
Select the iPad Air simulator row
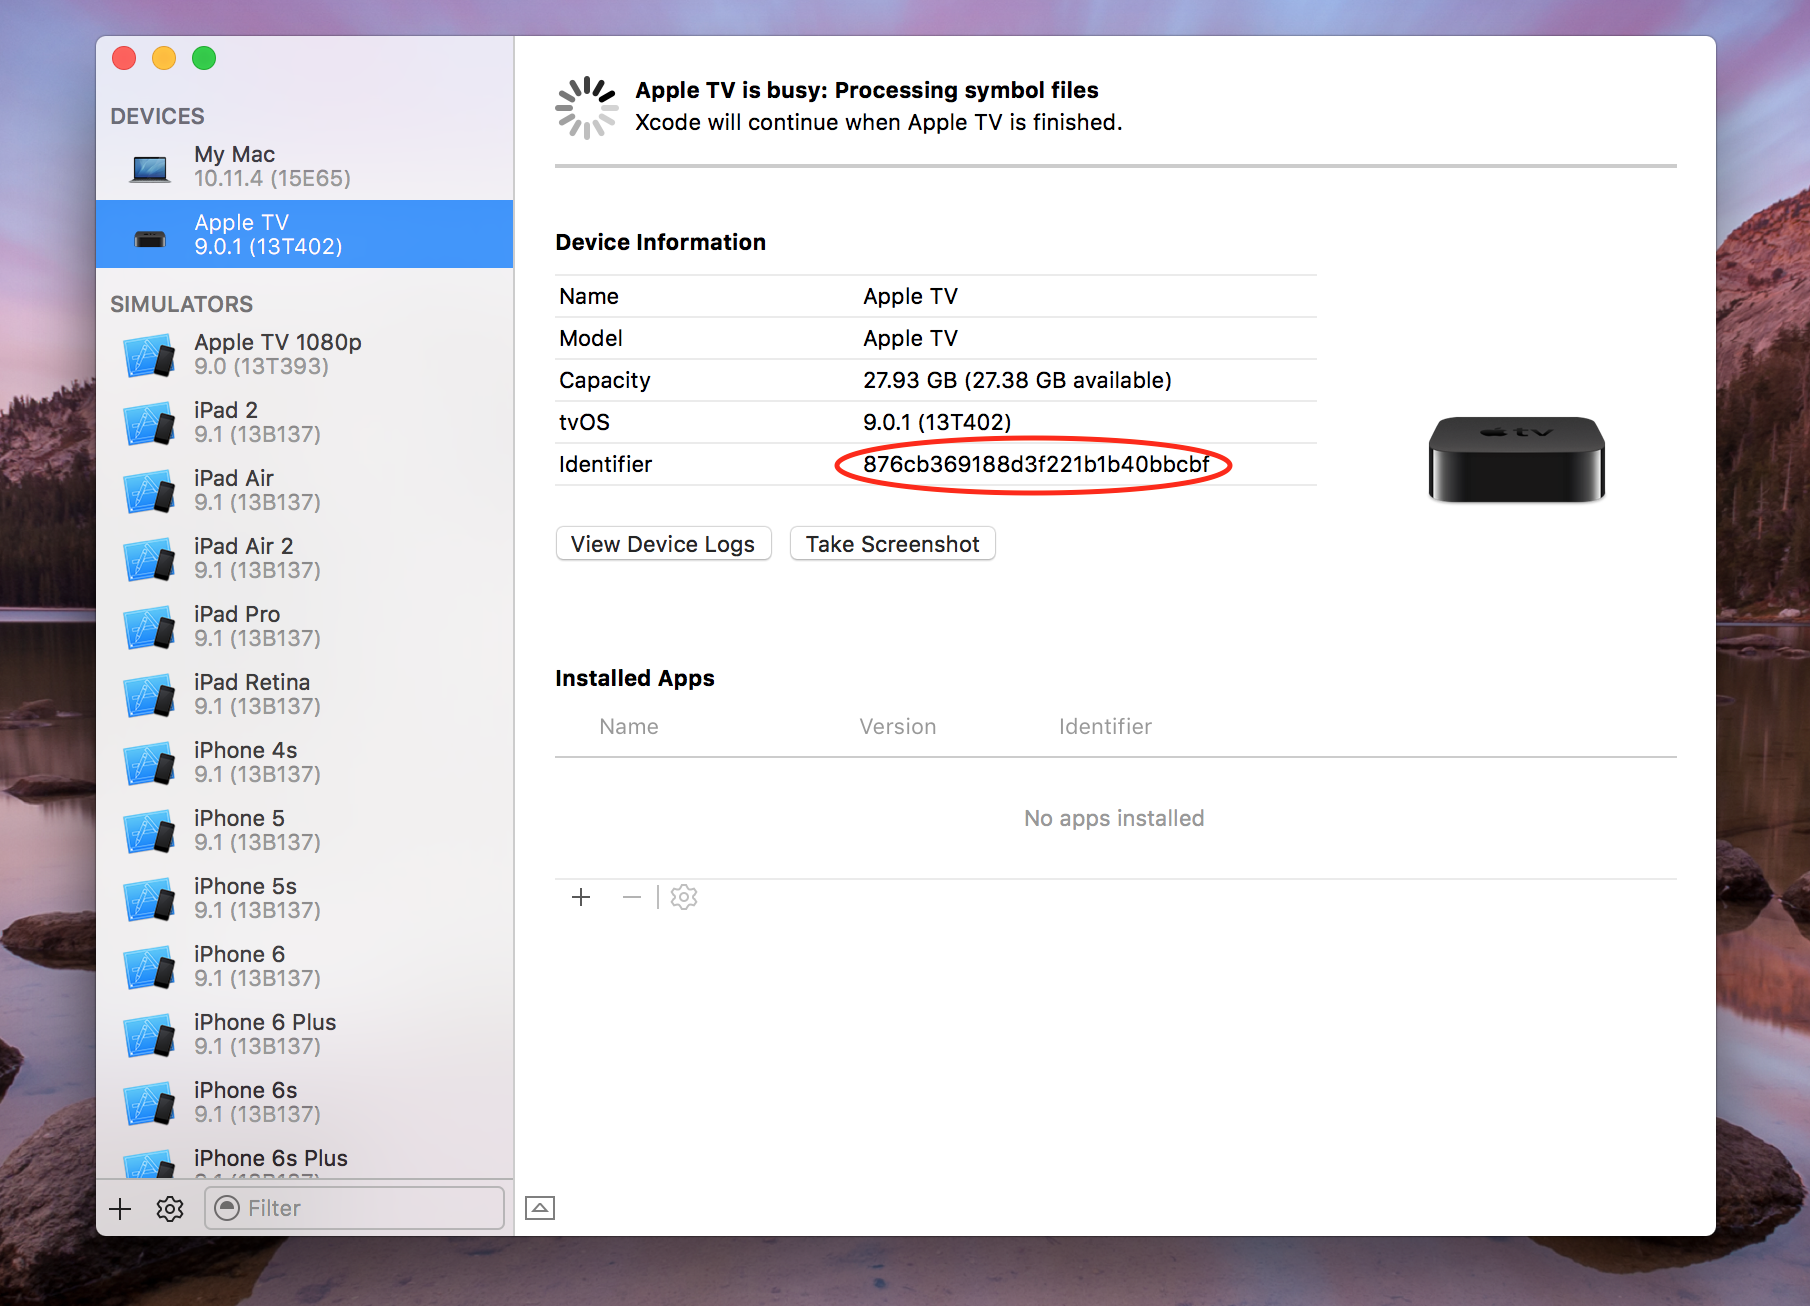click(x=305, y=491)
